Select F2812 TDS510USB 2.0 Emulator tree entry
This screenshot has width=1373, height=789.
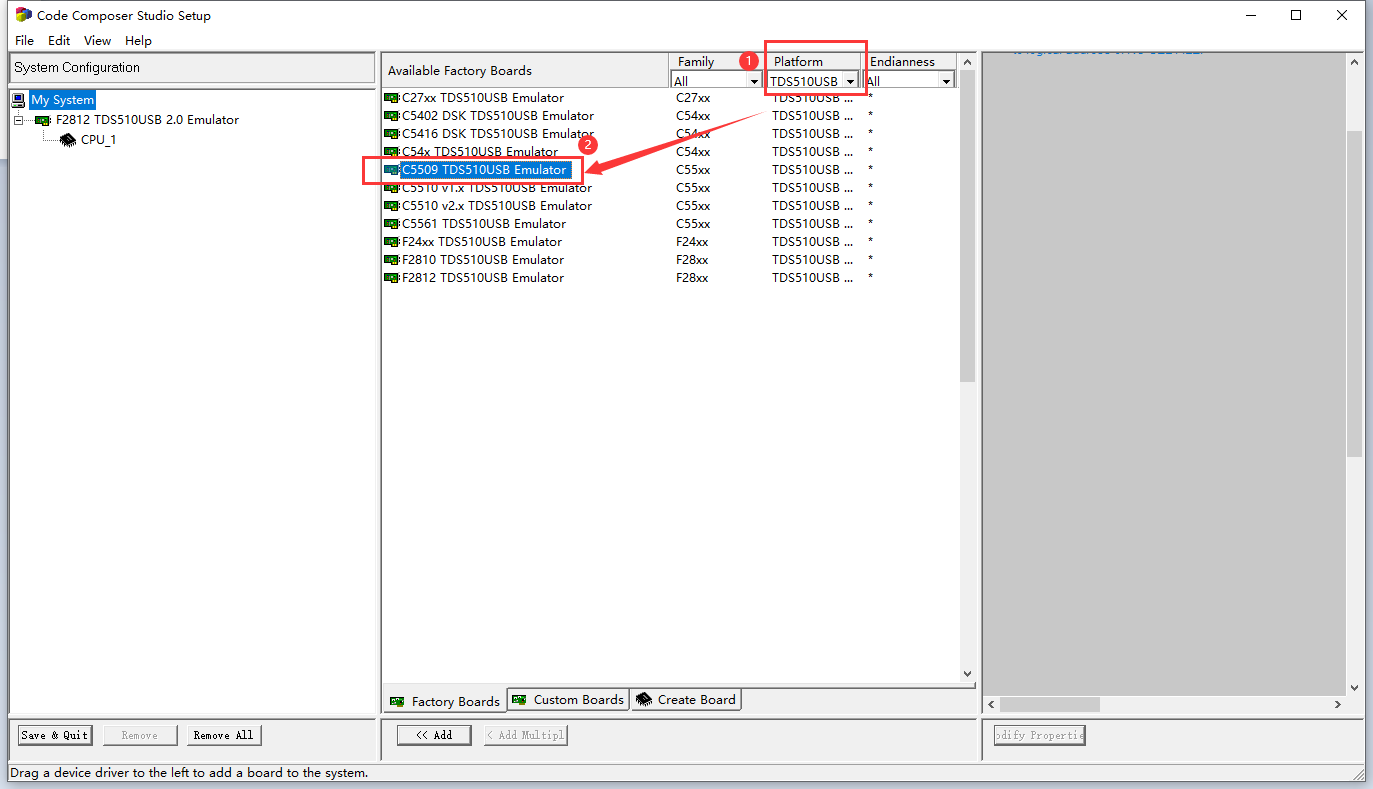tap(147, 120)
